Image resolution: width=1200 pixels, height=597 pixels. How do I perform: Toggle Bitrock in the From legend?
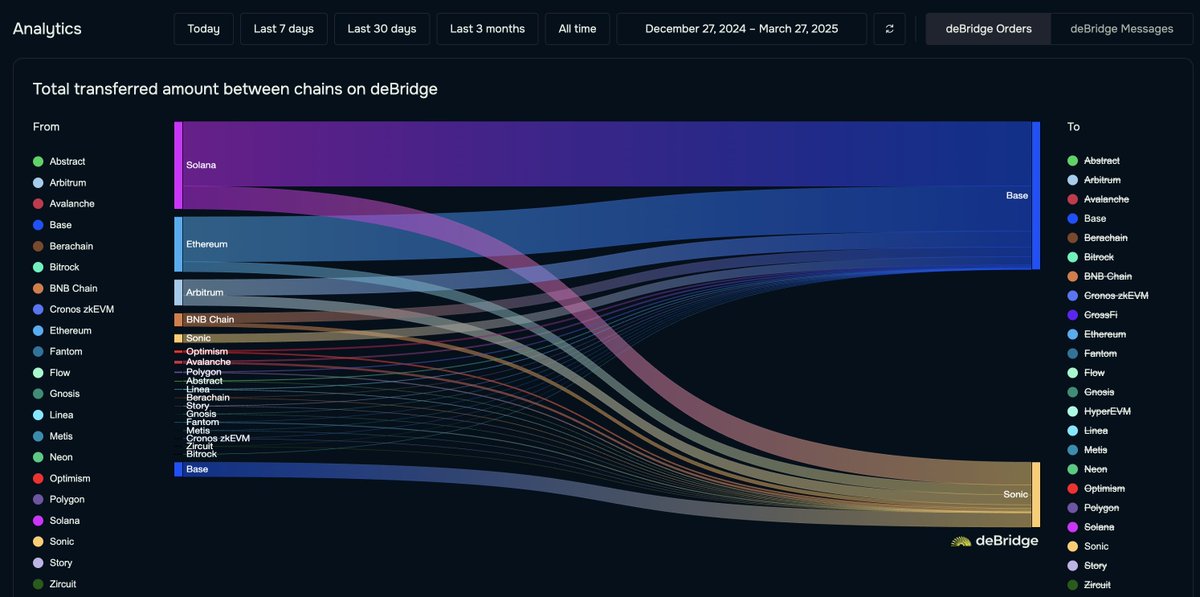(x=56, y=267)
